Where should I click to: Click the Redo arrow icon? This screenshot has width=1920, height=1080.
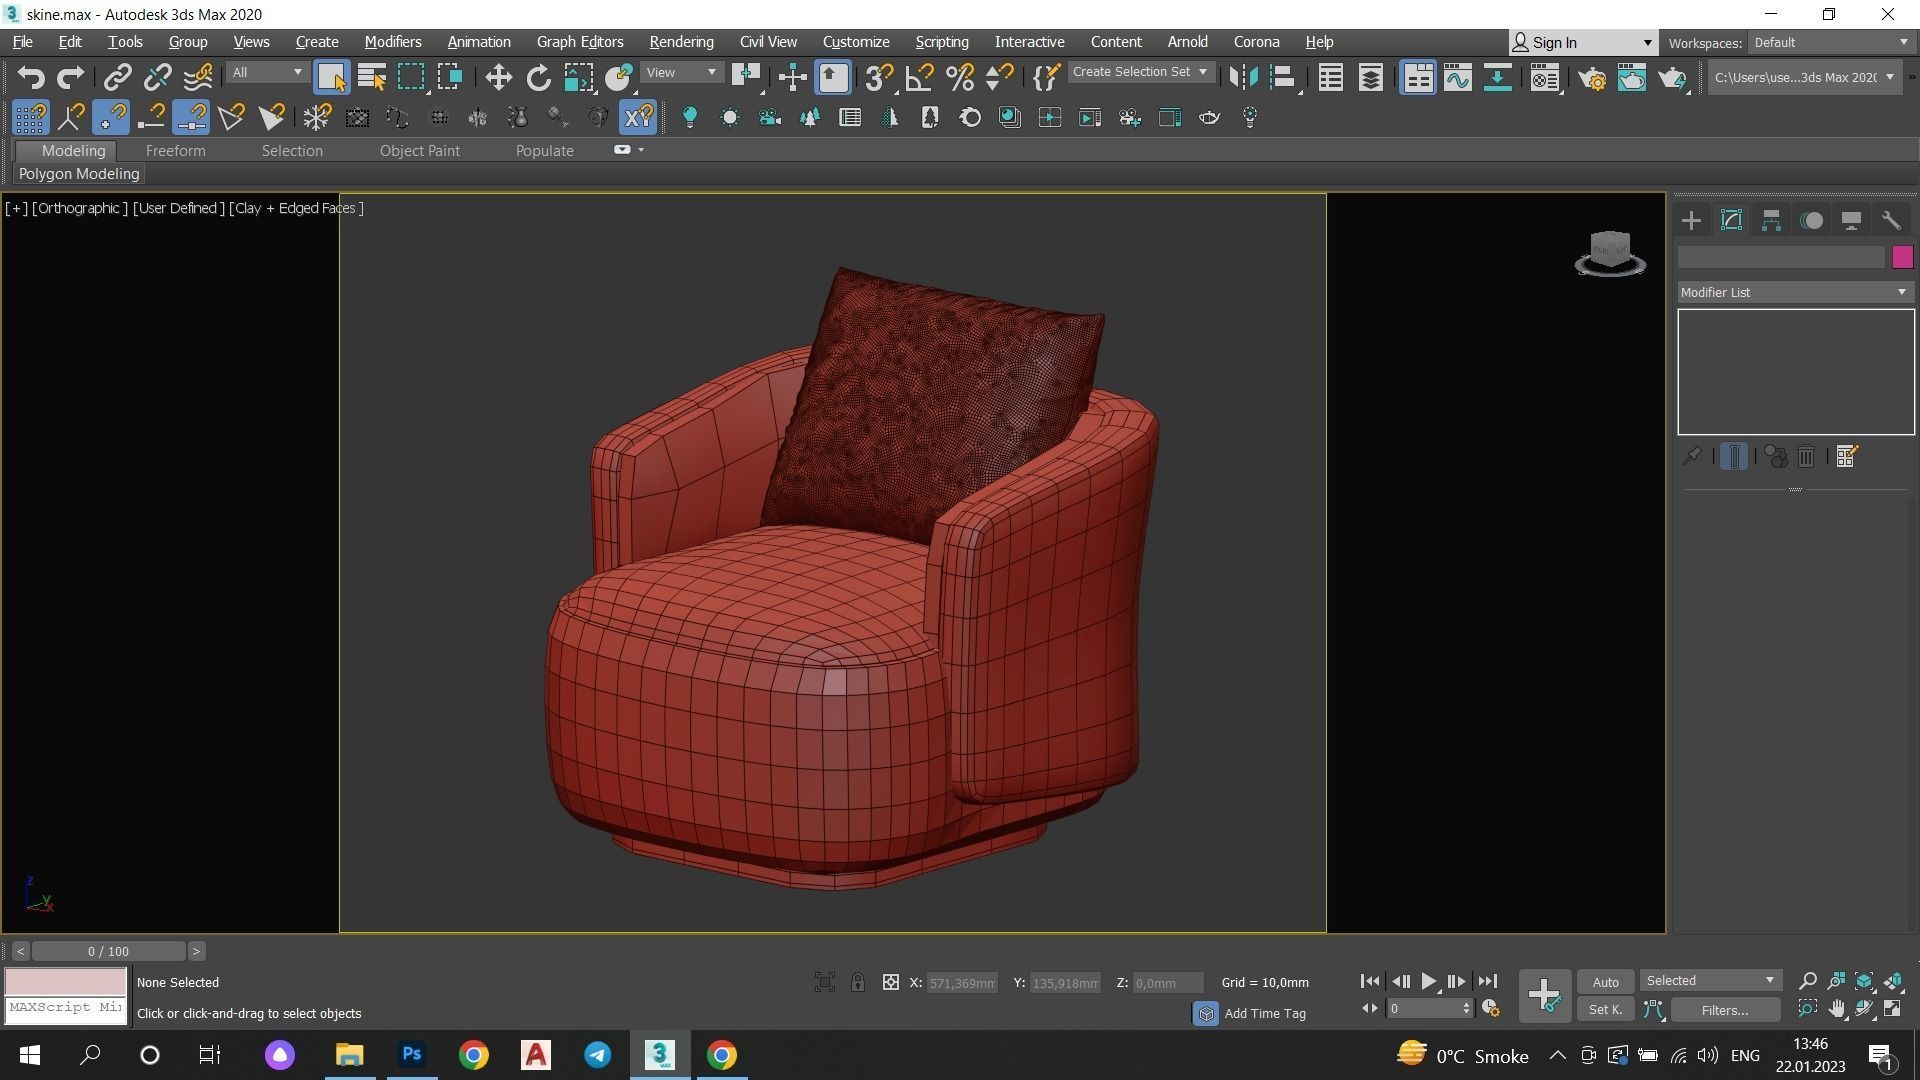70,77
